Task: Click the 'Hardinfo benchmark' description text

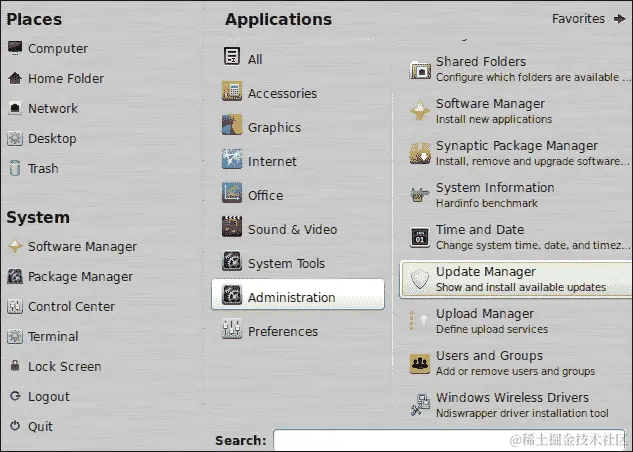Action: pos(487,203)
